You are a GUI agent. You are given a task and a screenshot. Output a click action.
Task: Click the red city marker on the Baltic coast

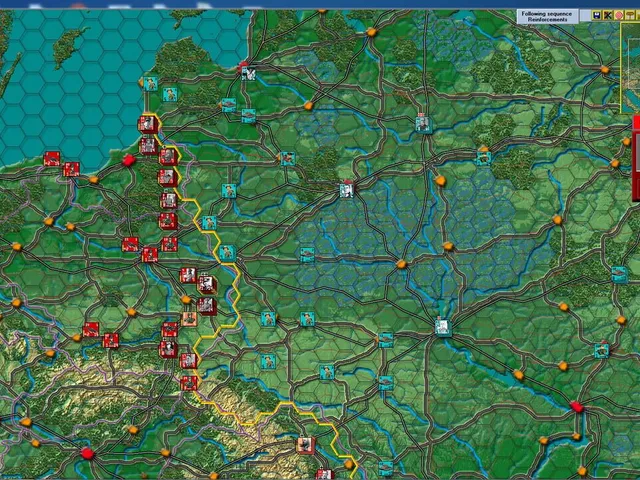pos(129,160)
